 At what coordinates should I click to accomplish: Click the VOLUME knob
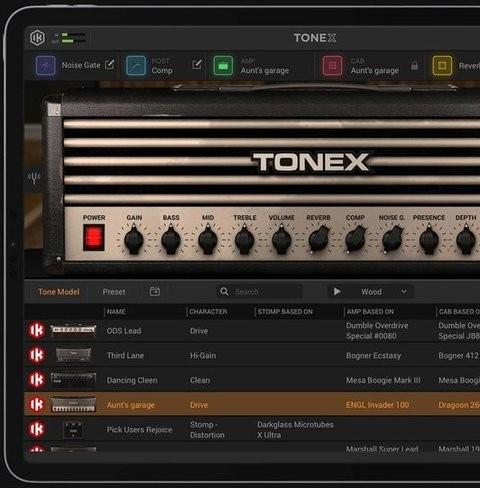tap(281, 239)
